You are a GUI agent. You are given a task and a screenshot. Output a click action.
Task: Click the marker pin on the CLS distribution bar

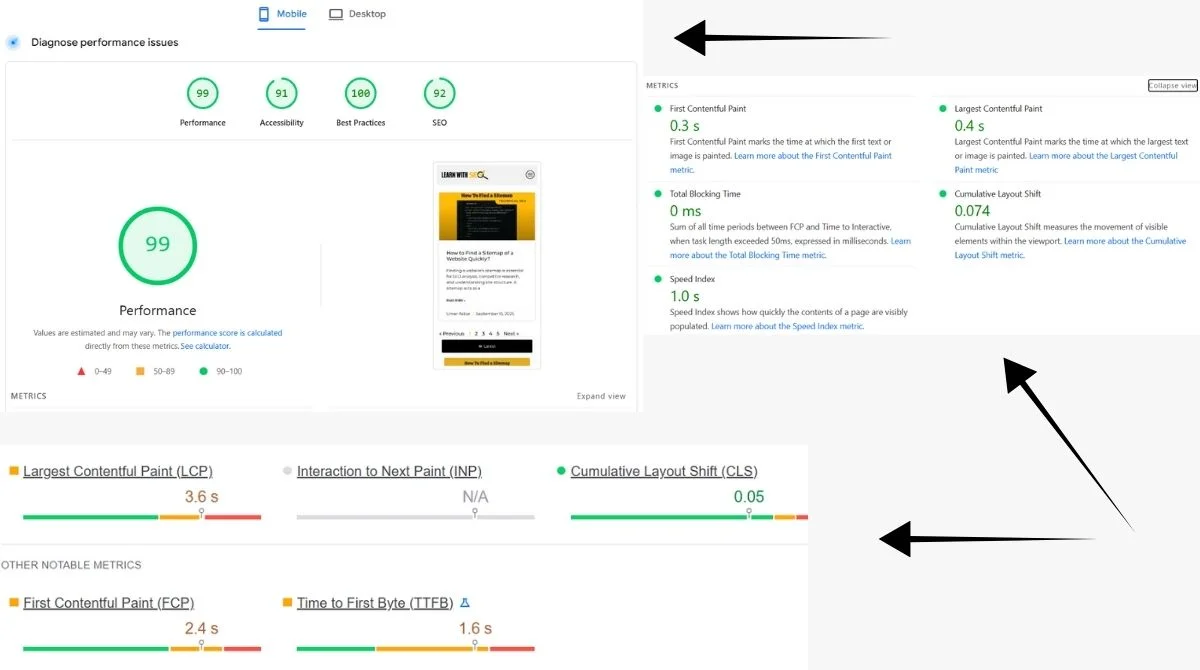[x=748, y=511]
